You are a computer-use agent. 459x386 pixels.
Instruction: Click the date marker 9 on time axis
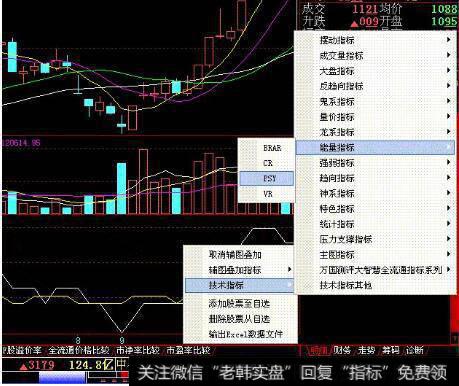pyautogui.click(x=122, y=340)
